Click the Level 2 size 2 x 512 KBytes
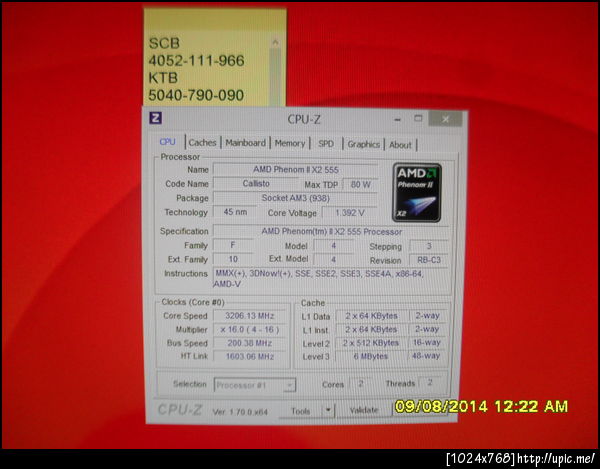This screenshot has width=600, height=469. point(371,343)
